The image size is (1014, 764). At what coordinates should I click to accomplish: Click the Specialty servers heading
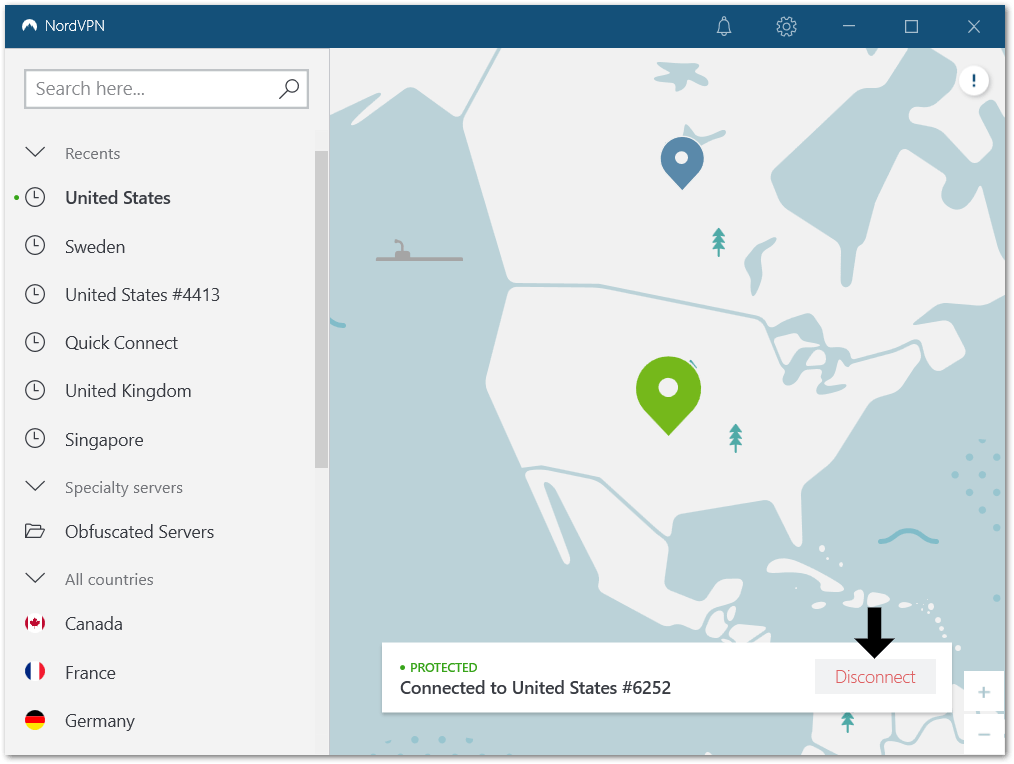(124, 487)
